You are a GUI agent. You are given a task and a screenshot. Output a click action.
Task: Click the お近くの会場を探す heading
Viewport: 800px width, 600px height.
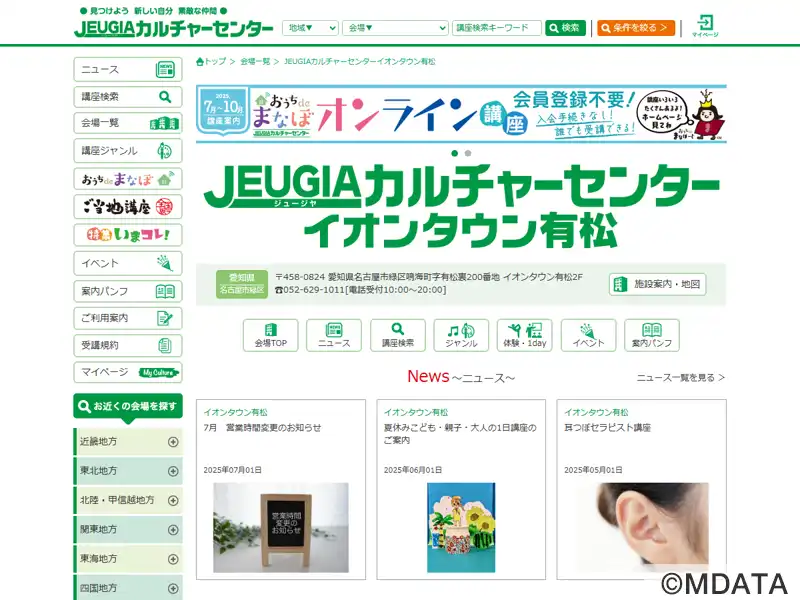(x=128, y=407)
